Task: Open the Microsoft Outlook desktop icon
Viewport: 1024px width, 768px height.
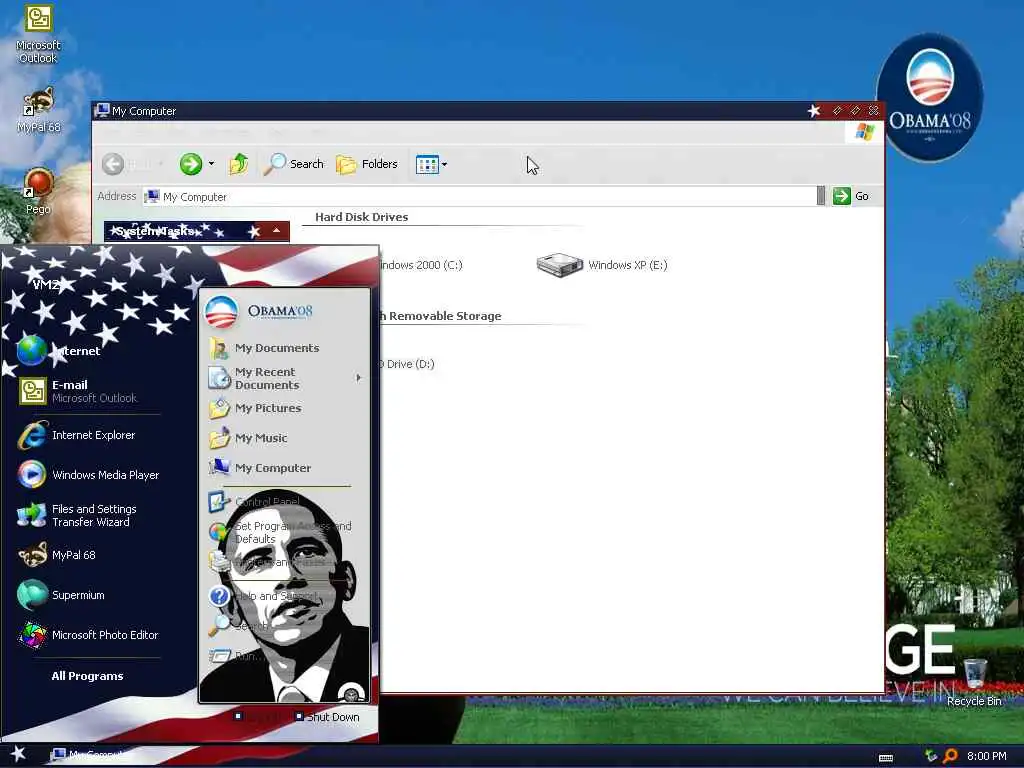Action: 39,34
